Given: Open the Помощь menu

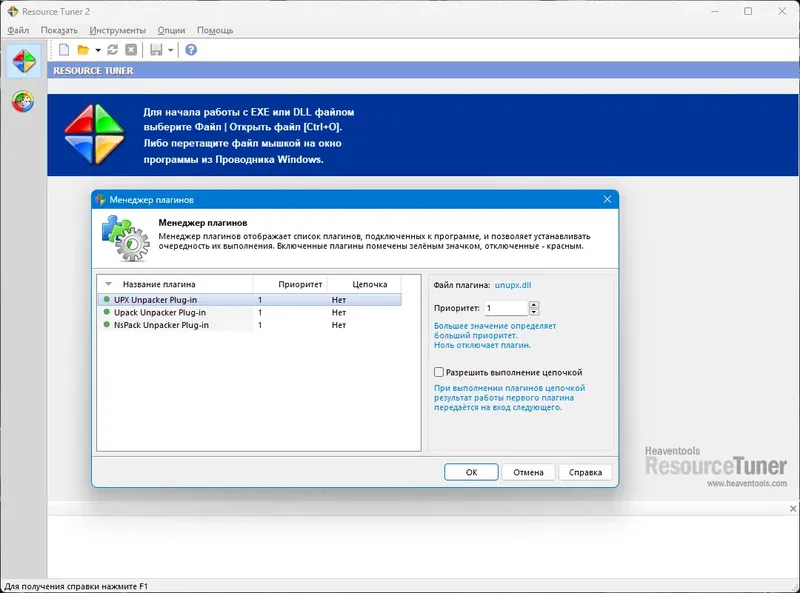Looking at the screenshot, I should (215, 30).
